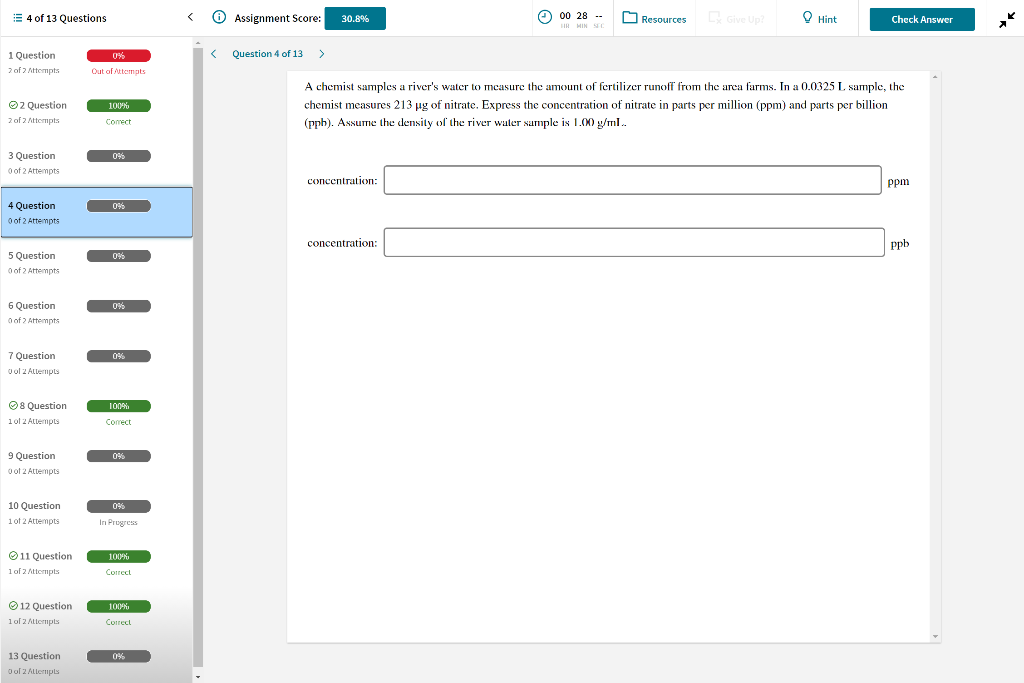Click the ppm concentration input field
This screenshot has height=683, width=1024.
tap(632, 180)
